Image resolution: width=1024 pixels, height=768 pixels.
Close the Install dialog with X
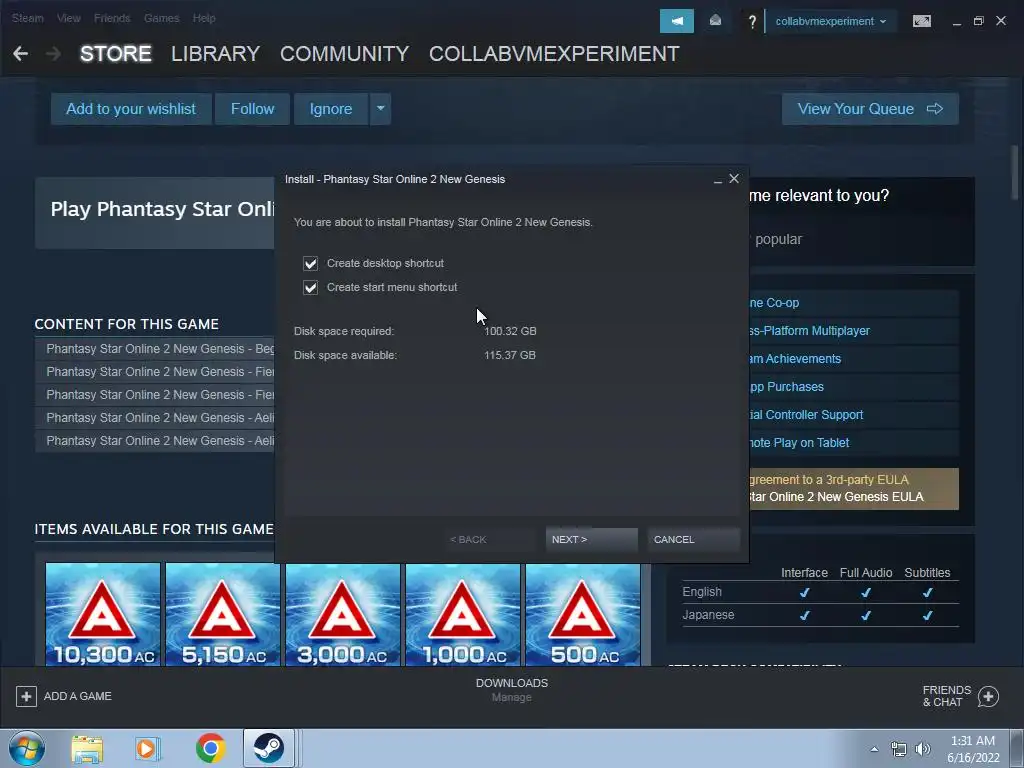coord(734,178)
